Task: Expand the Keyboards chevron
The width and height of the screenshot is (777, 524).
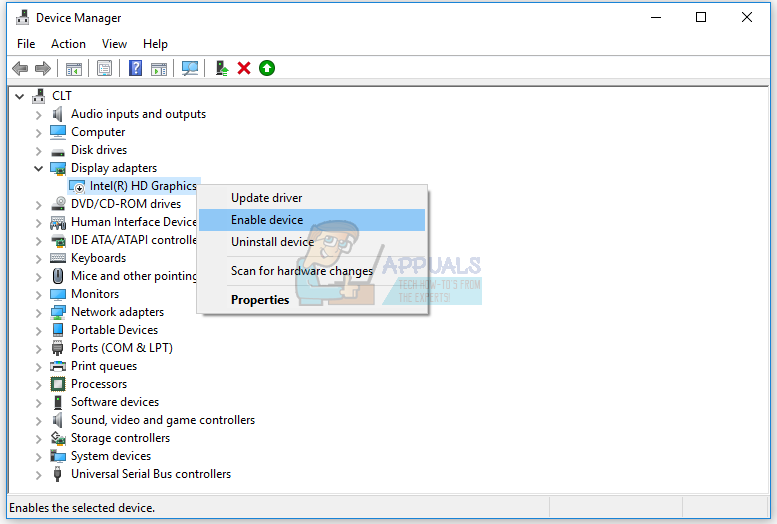Action: tap(39, 259)
